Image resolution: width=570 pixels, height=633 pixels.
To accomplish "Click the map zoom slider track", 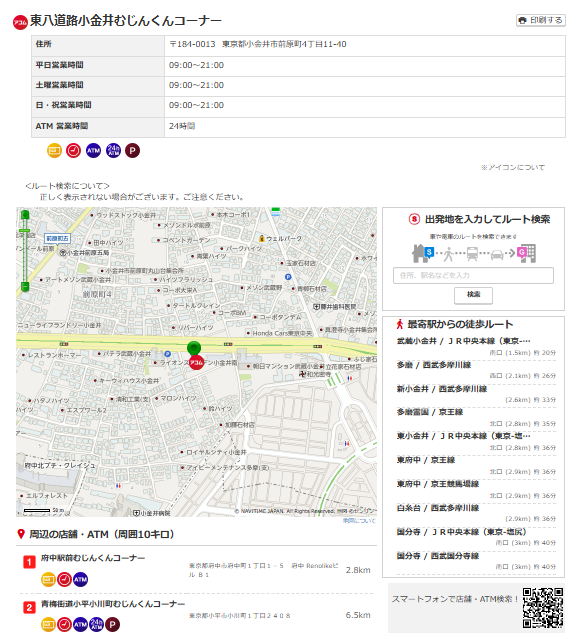I will tap(25, 251).
